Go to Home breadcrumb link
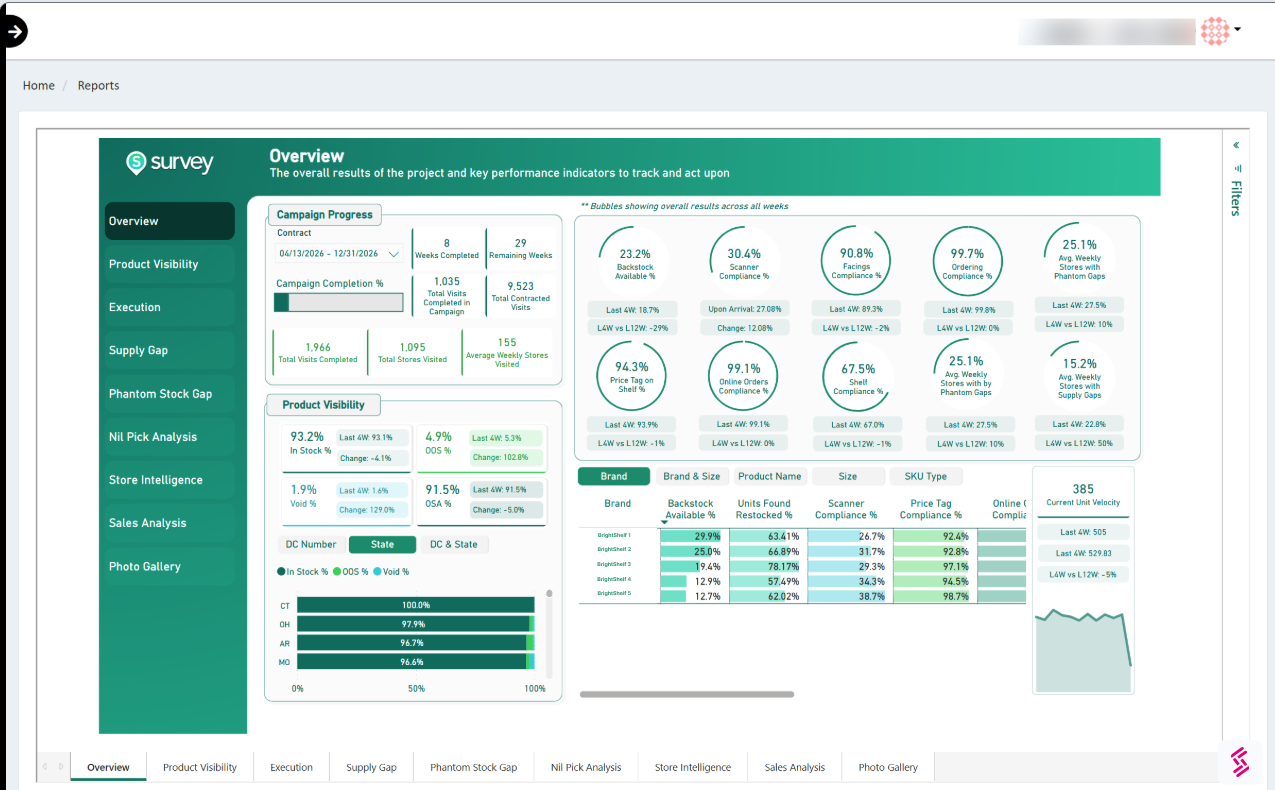 point(39,85)
